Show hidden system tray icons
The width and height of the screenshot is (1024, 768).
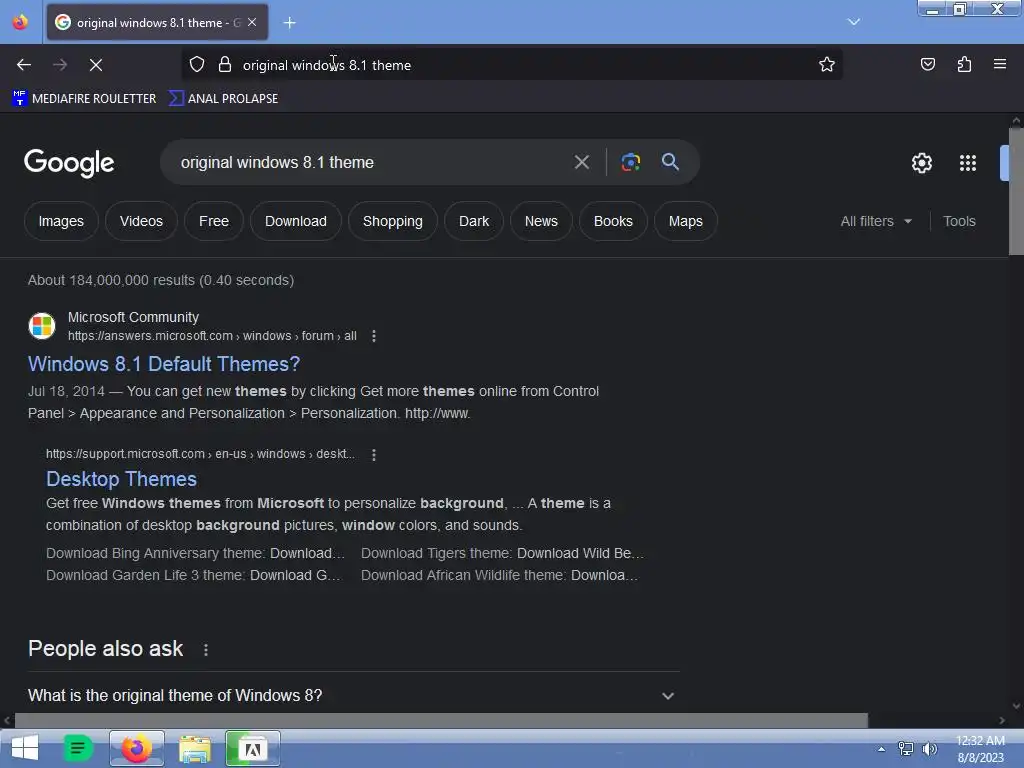click(x=881, y=749)
